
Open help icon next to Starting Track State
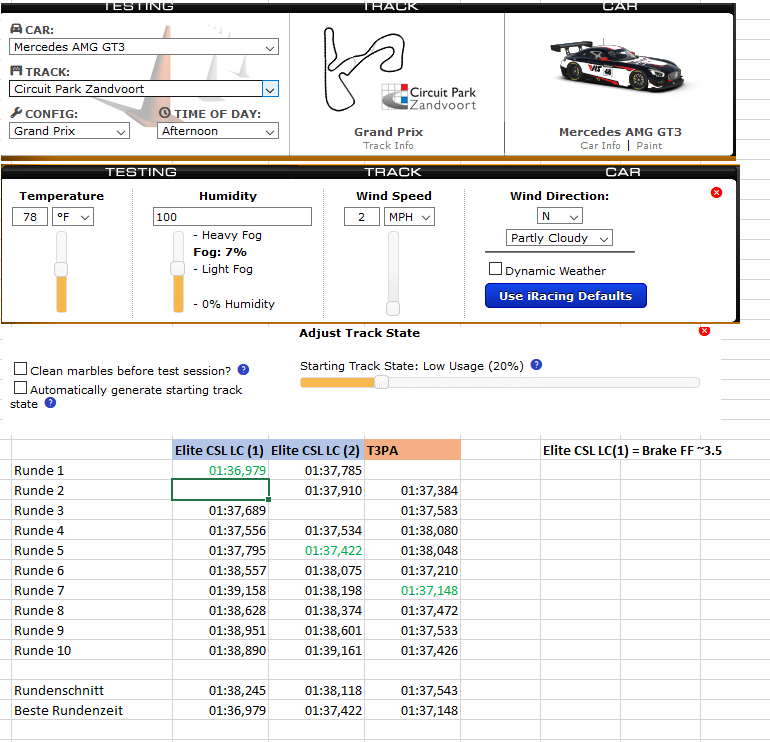coord(536,365)
